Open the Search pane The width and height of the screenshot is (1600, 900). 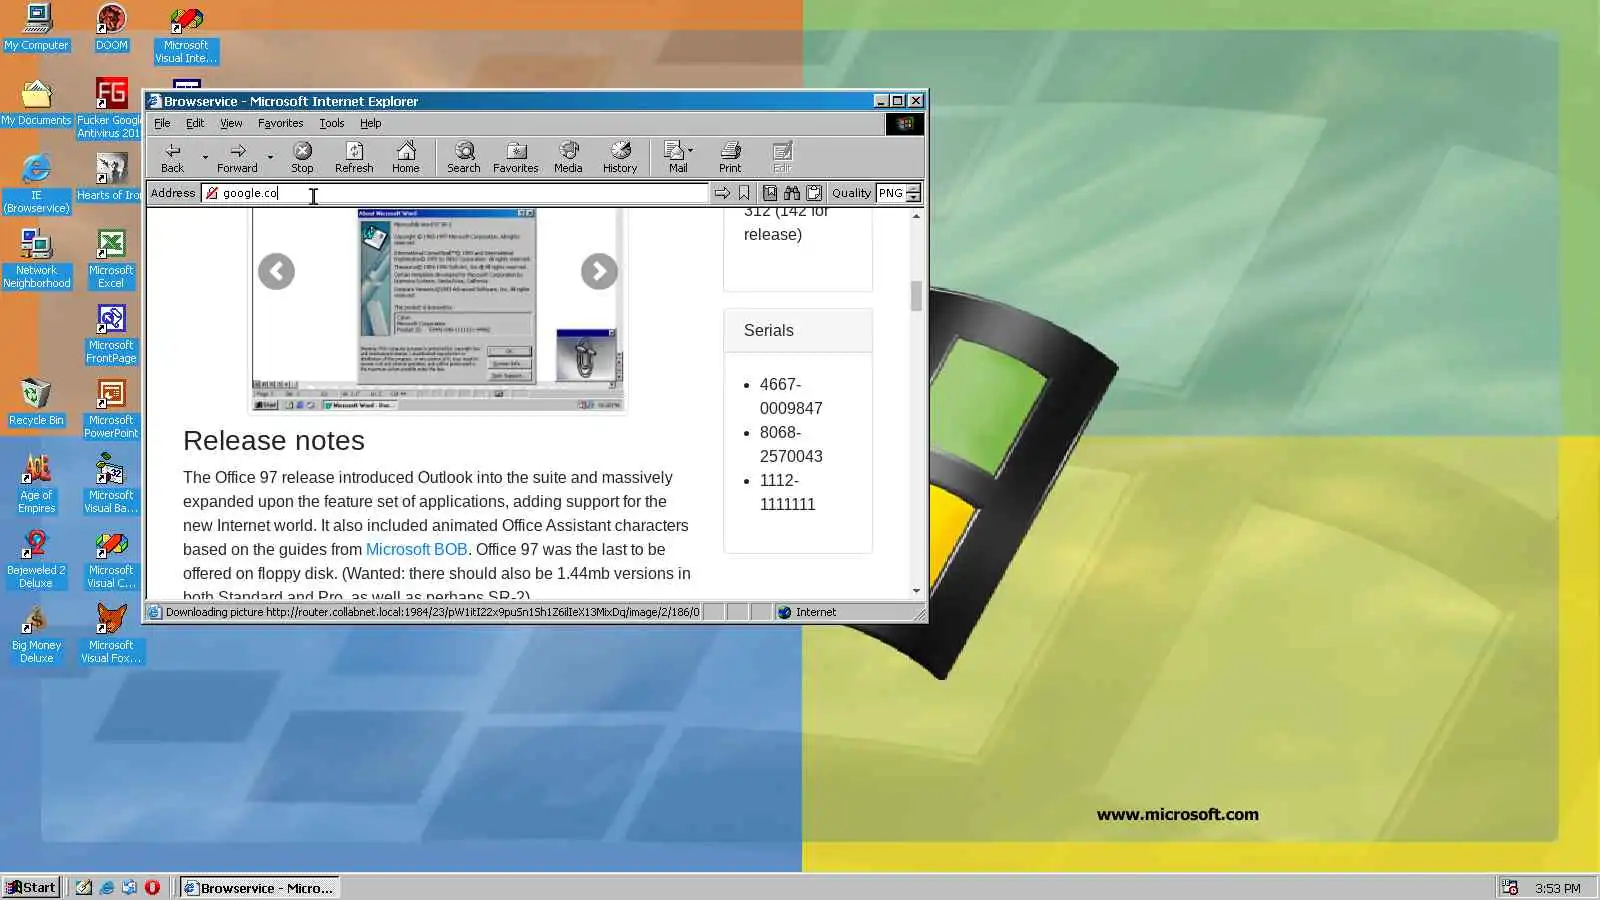(x=464, y=157)
